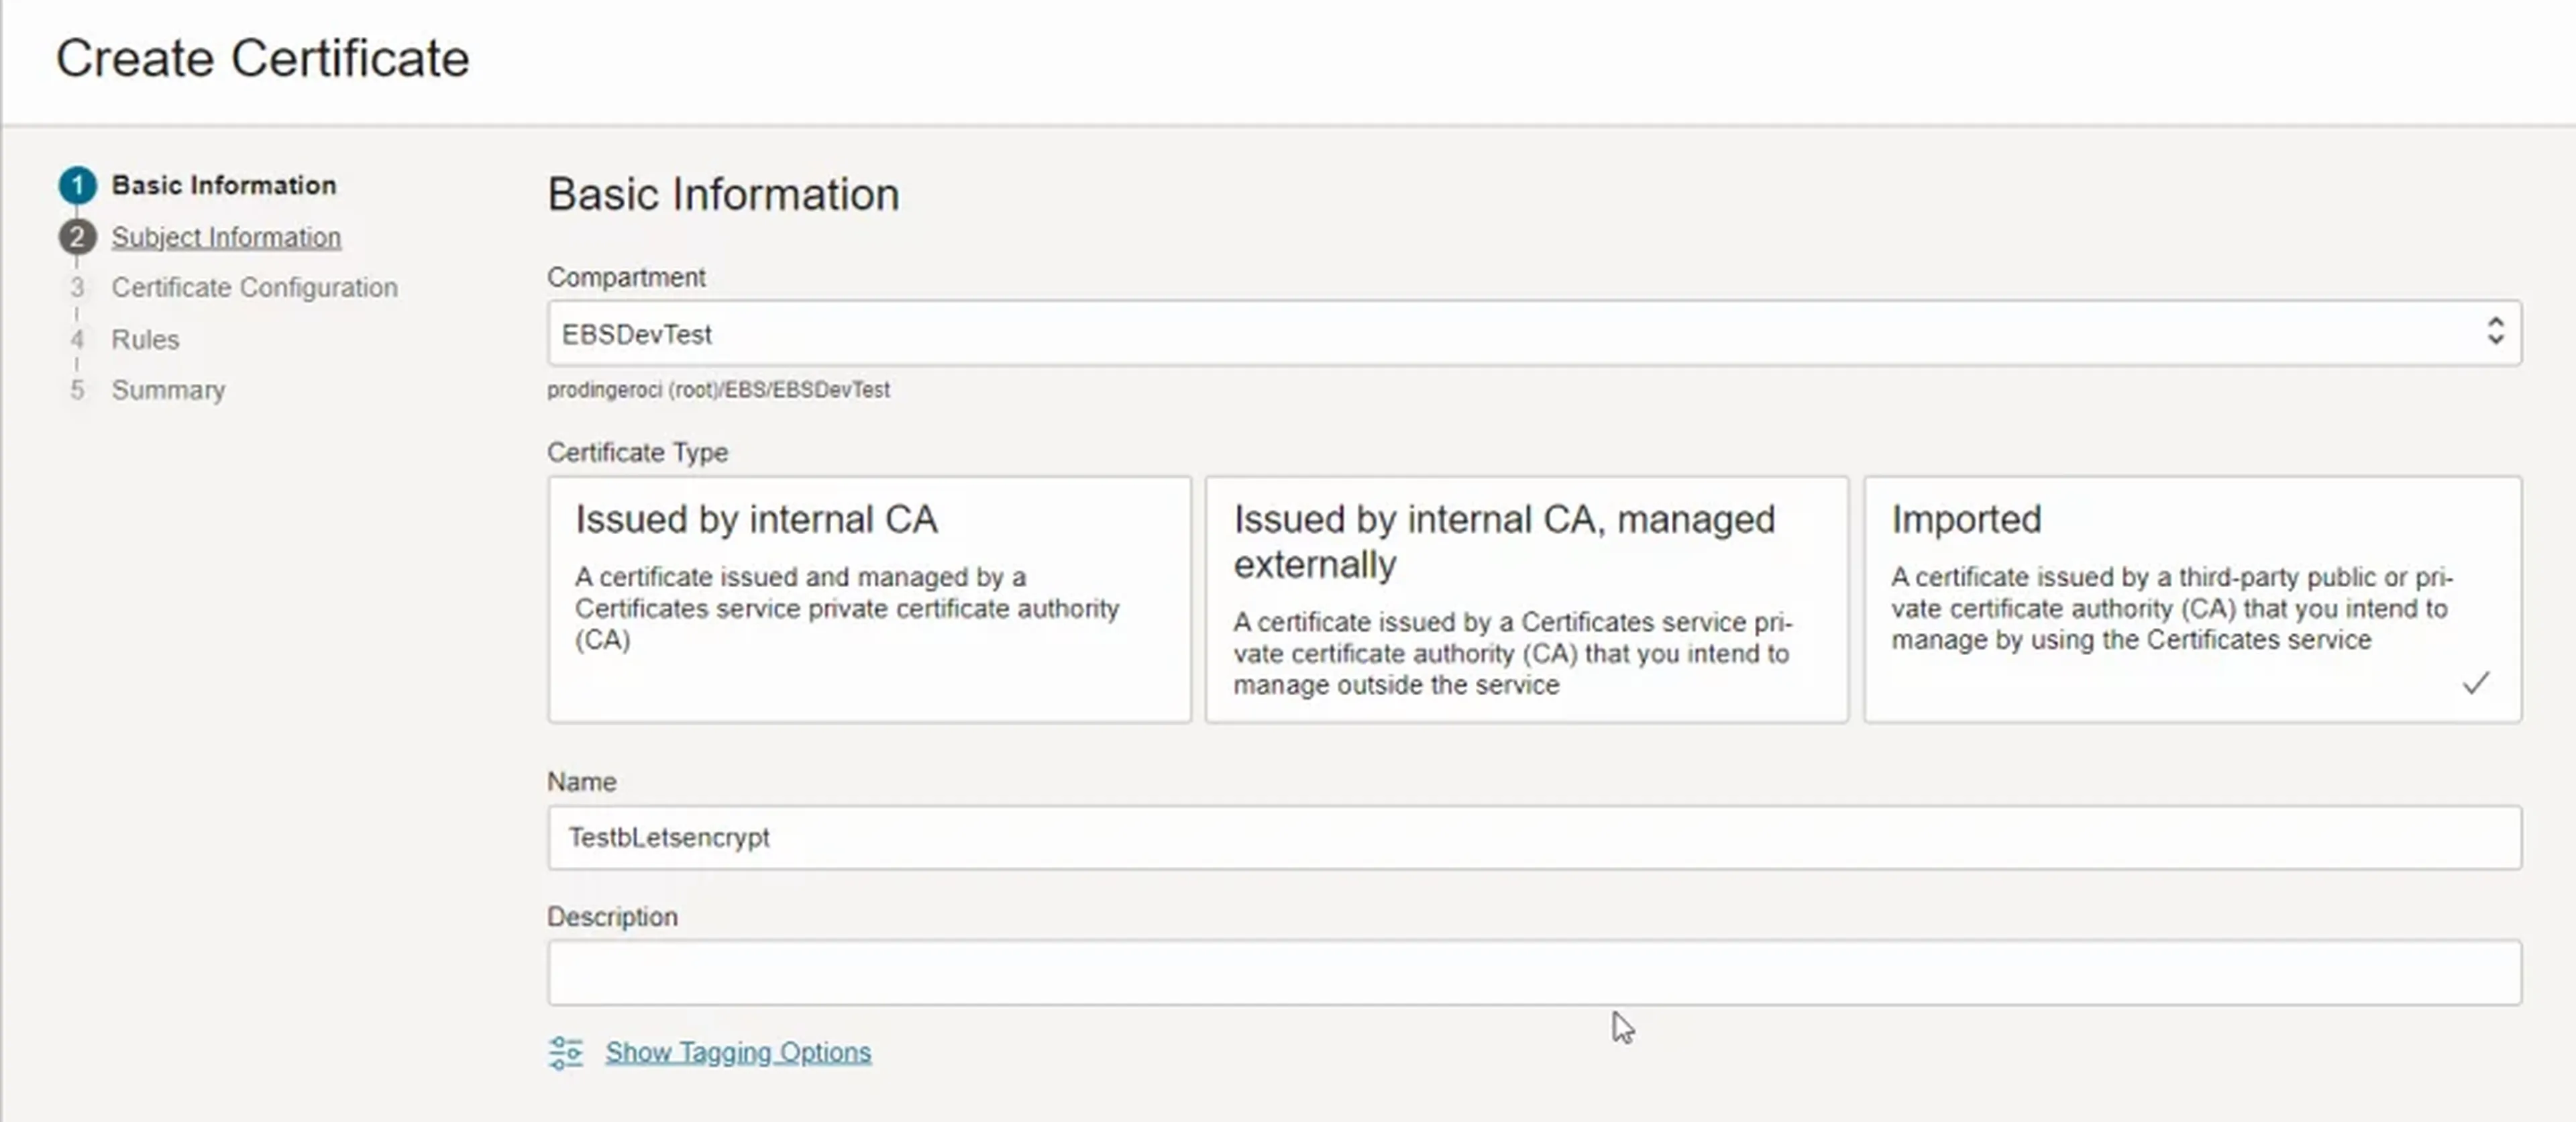Select the Issued by internal CA card
This screenshot has height=1122, width=2576.
pyautogui.click(x=869, y=599)
